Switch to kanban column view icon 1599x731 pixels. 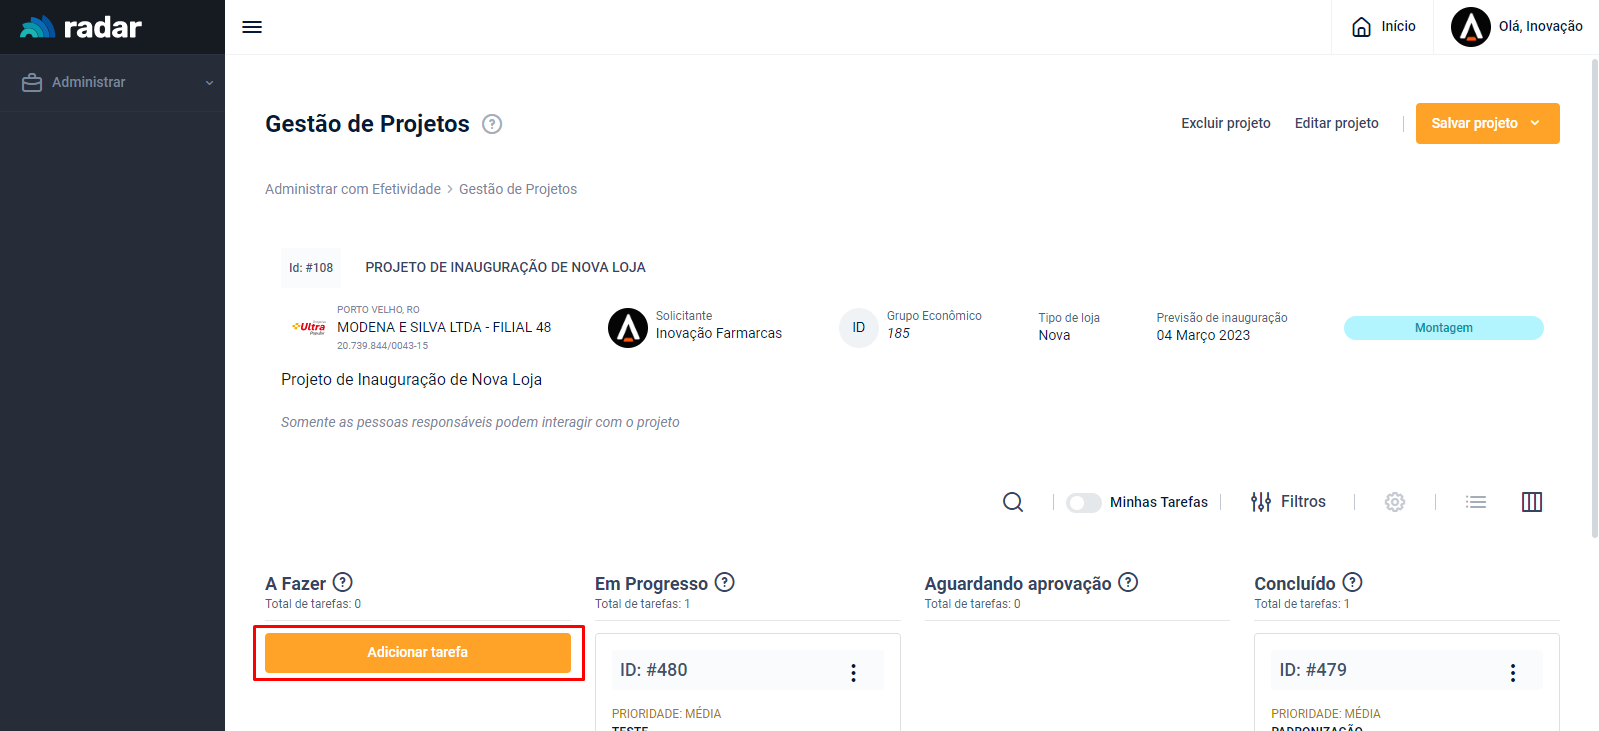1532,502
